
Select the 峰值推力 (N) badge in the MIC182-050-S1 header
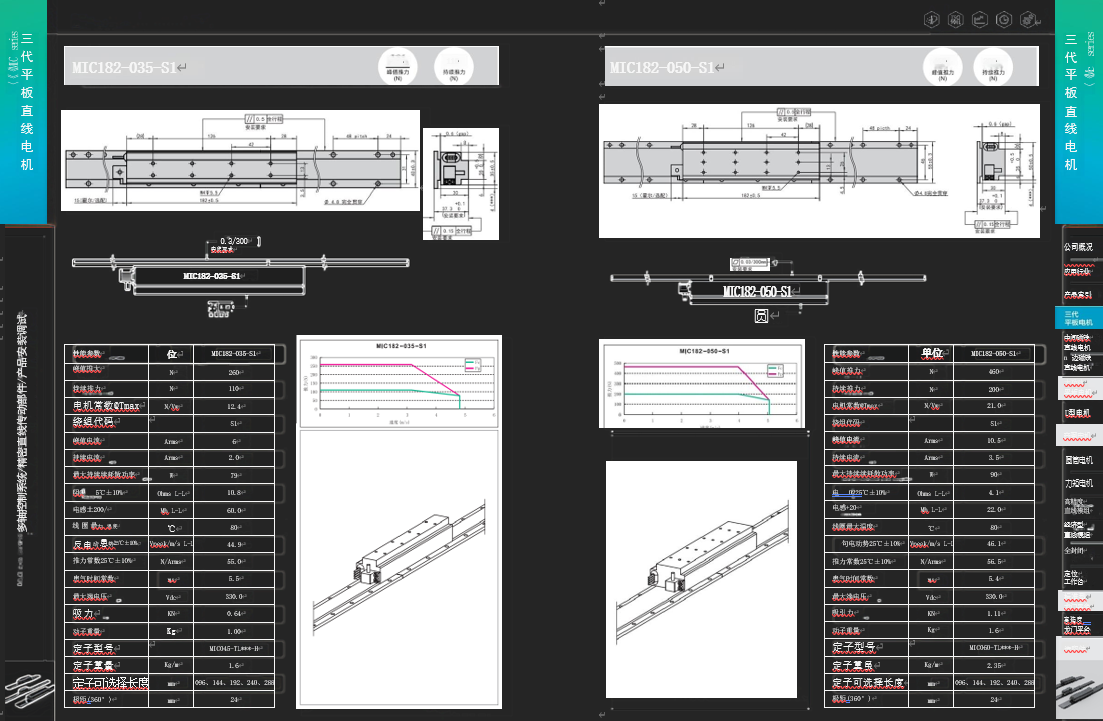[x=943, y=67]
